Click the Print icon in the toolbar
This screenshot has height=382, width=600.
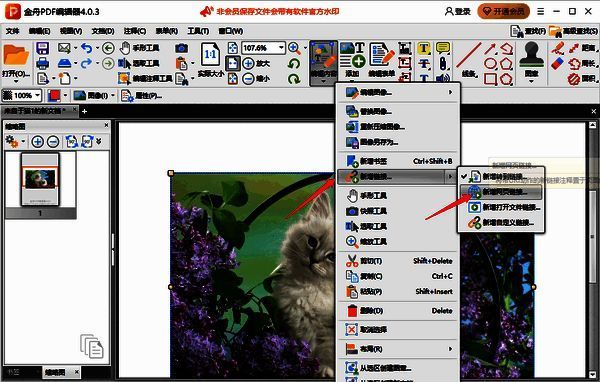42,63
